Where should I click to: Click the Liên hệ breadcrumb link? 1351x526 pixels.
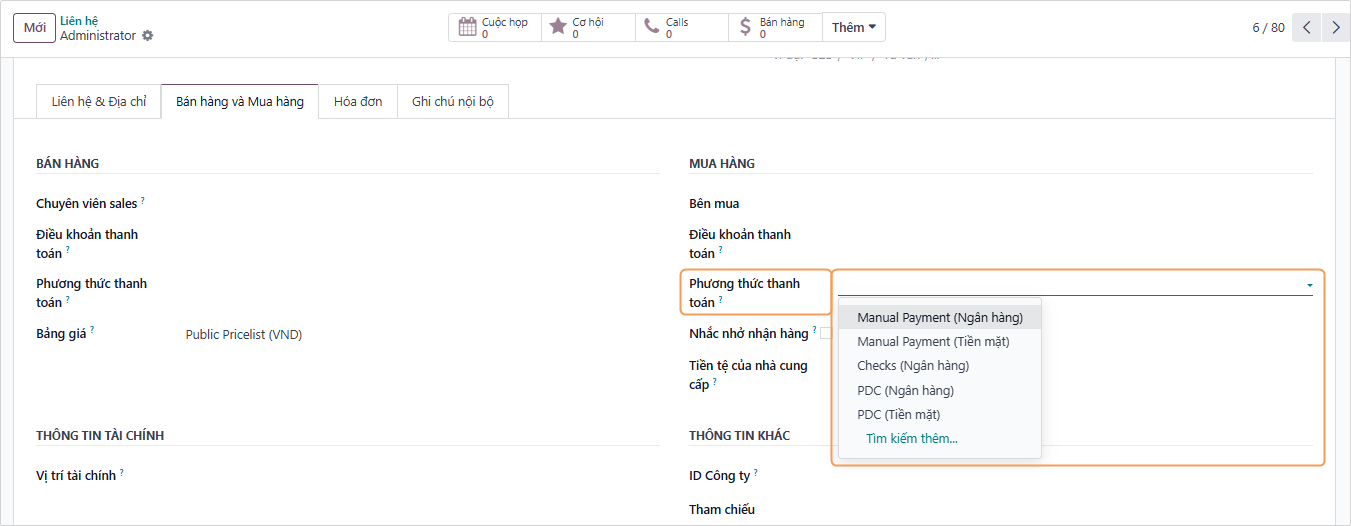(x=79, y=20)
